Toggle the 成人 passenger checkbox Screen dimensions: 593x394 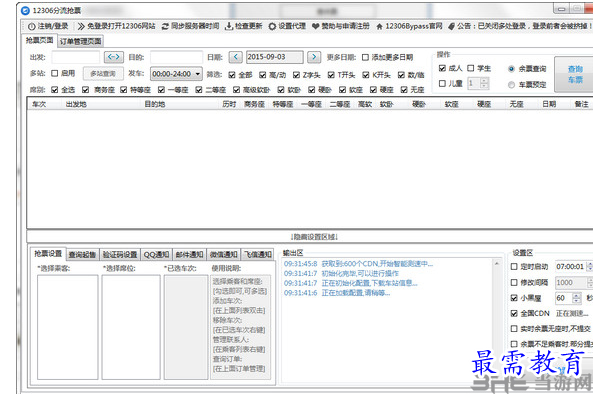coord(442,68)
